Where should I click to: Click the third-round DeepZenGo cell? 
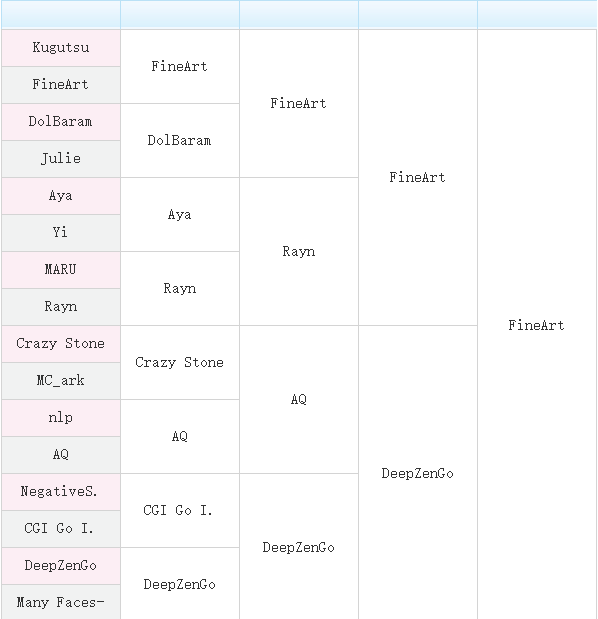(x=299, y=547)
